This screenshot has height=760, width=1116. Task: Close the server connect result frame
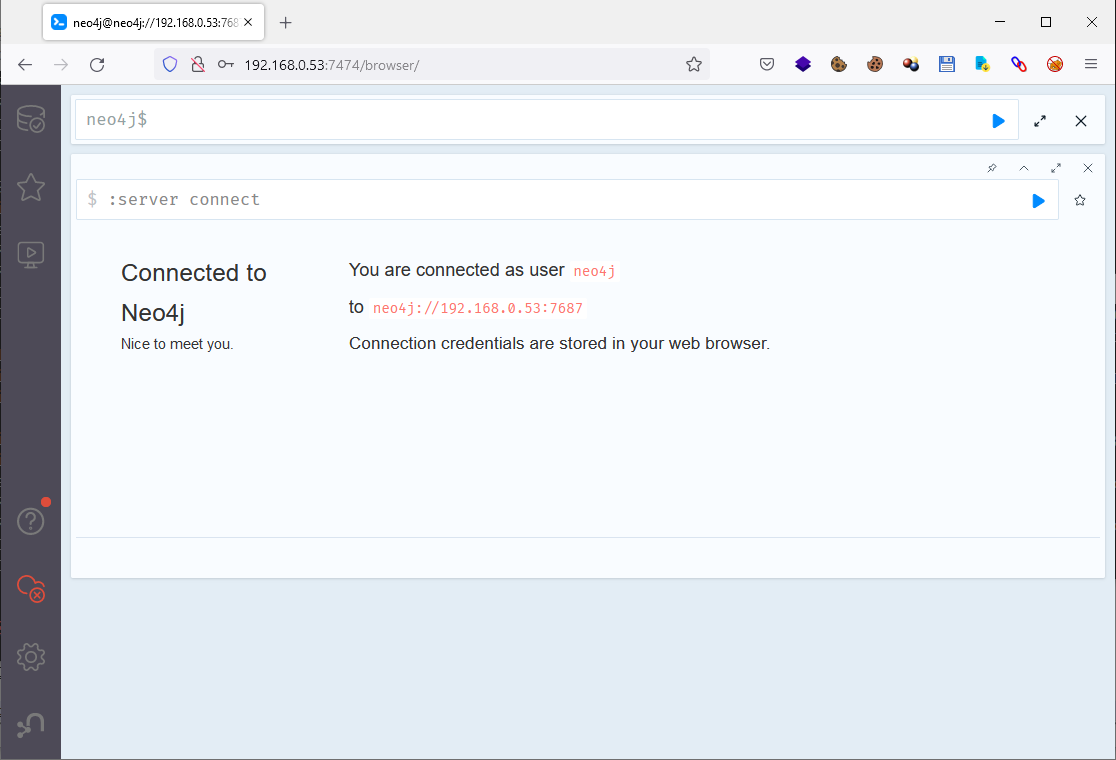1088,168
